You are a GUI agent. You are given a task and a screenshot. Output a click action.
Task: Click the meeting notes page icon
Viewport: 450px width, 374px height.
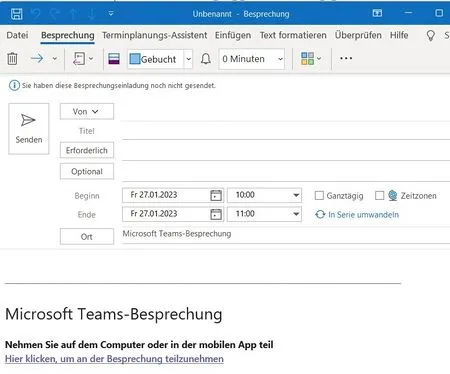coord(79,59)
